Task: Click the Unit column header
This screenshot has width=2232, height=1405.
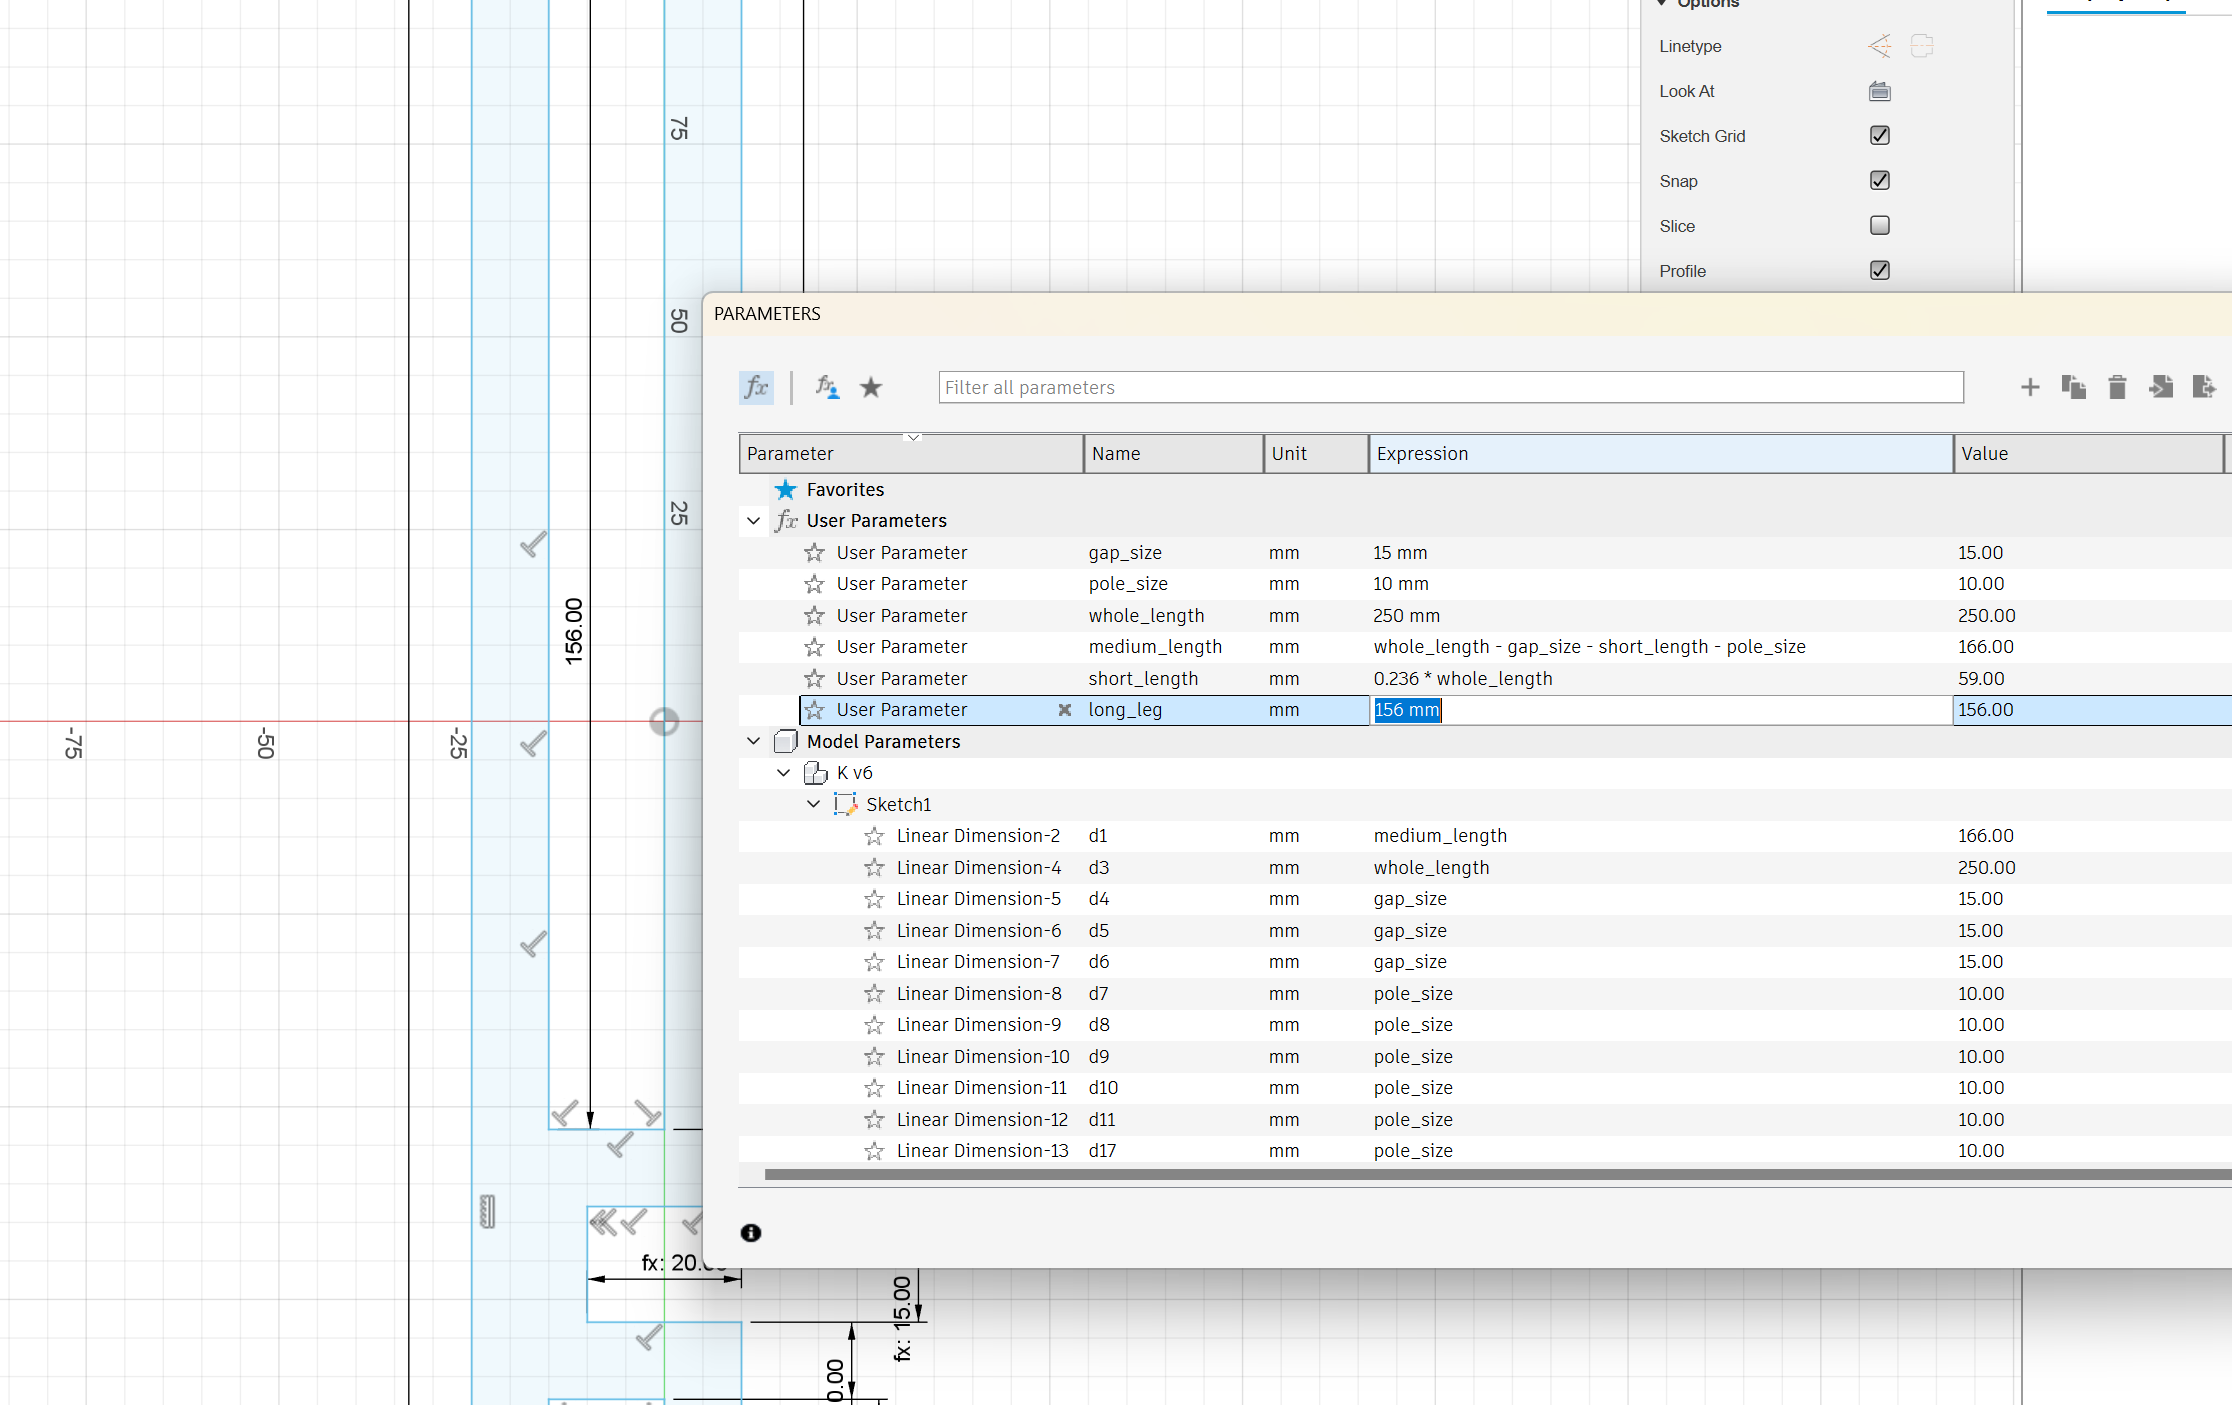Action: [1316, 454]
